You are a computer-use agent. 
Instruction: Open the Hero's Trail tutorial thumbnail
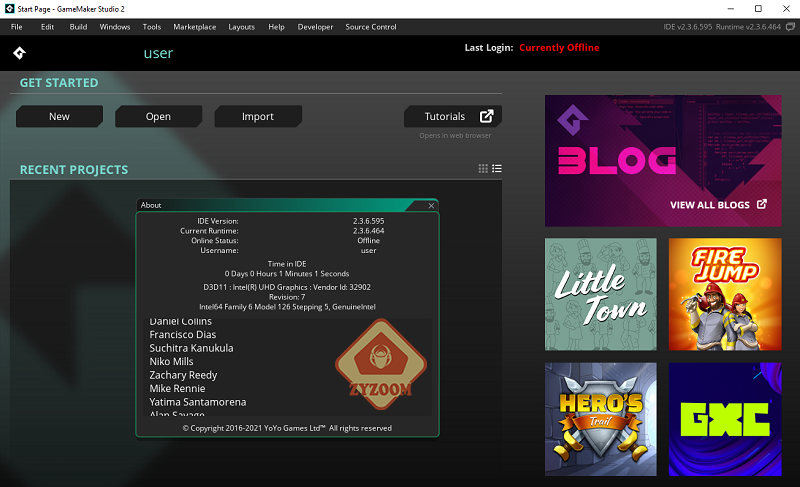coord(601,419)
